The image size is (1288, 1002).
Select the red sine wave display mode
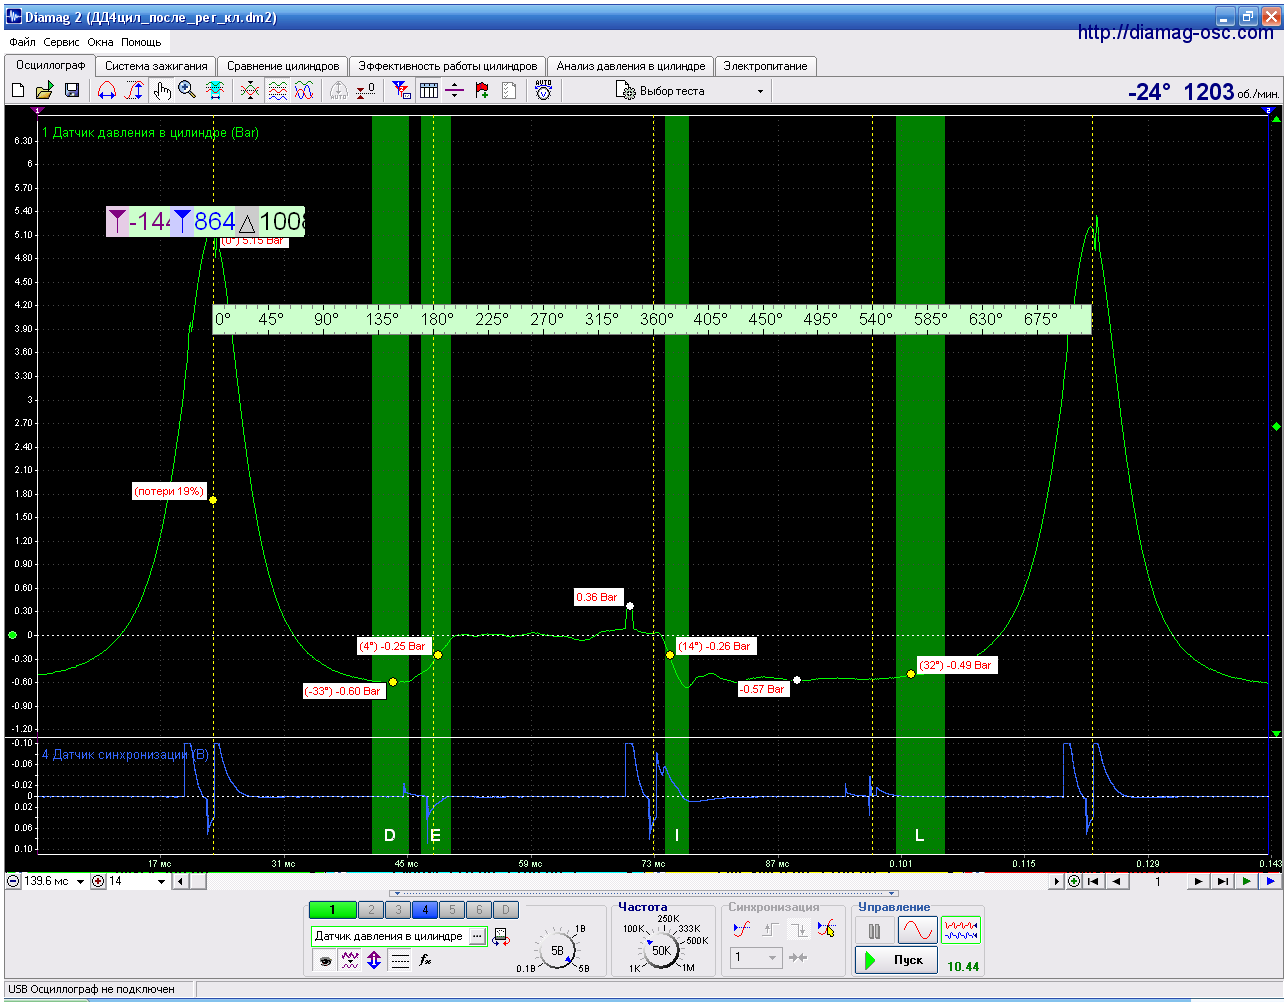point(918,932)
